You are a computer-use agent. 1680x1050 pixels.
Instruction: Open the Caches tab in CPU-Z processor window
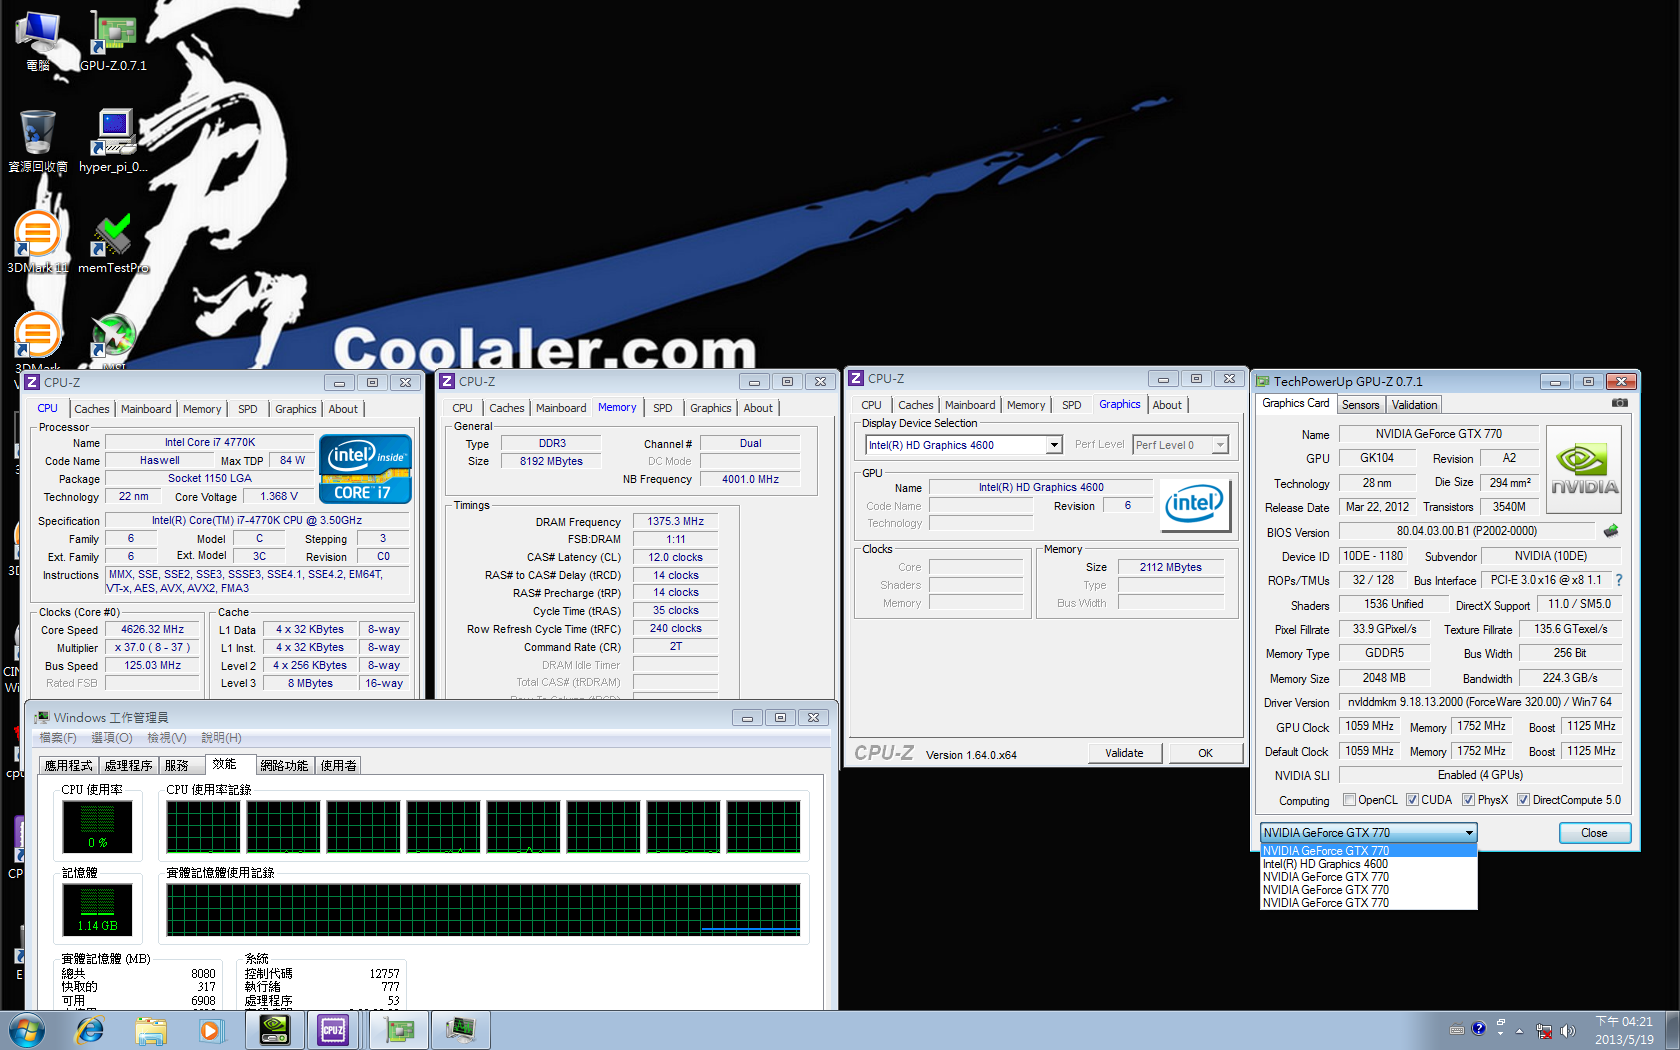pyautogui.click(x=92, y=409)
